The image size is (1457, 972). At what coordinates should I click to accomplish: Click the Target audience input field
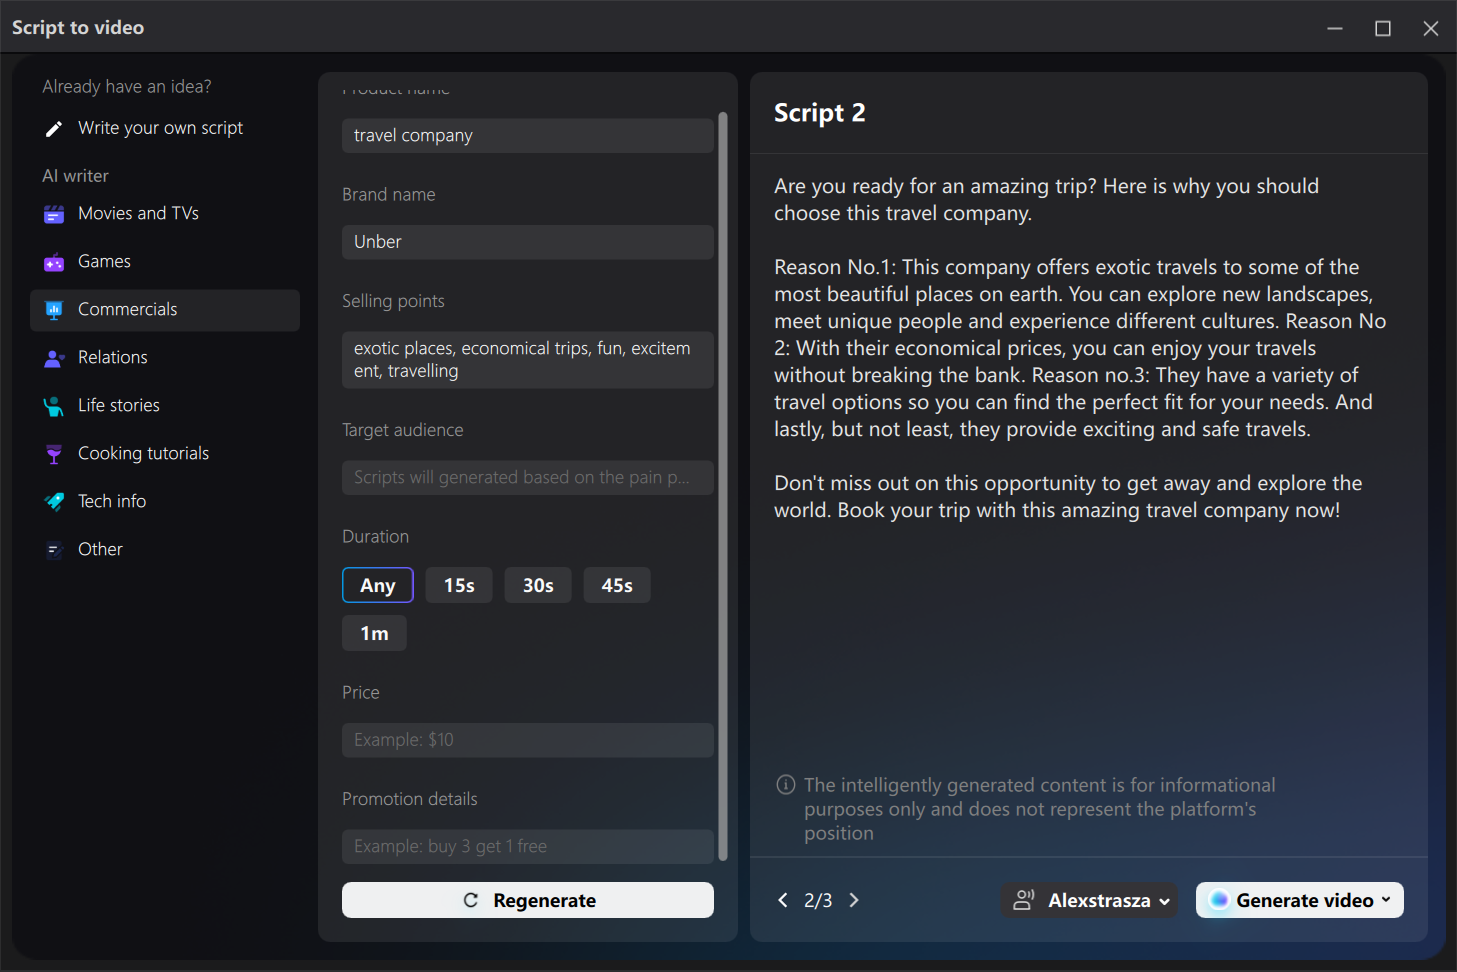coord(528,478)
